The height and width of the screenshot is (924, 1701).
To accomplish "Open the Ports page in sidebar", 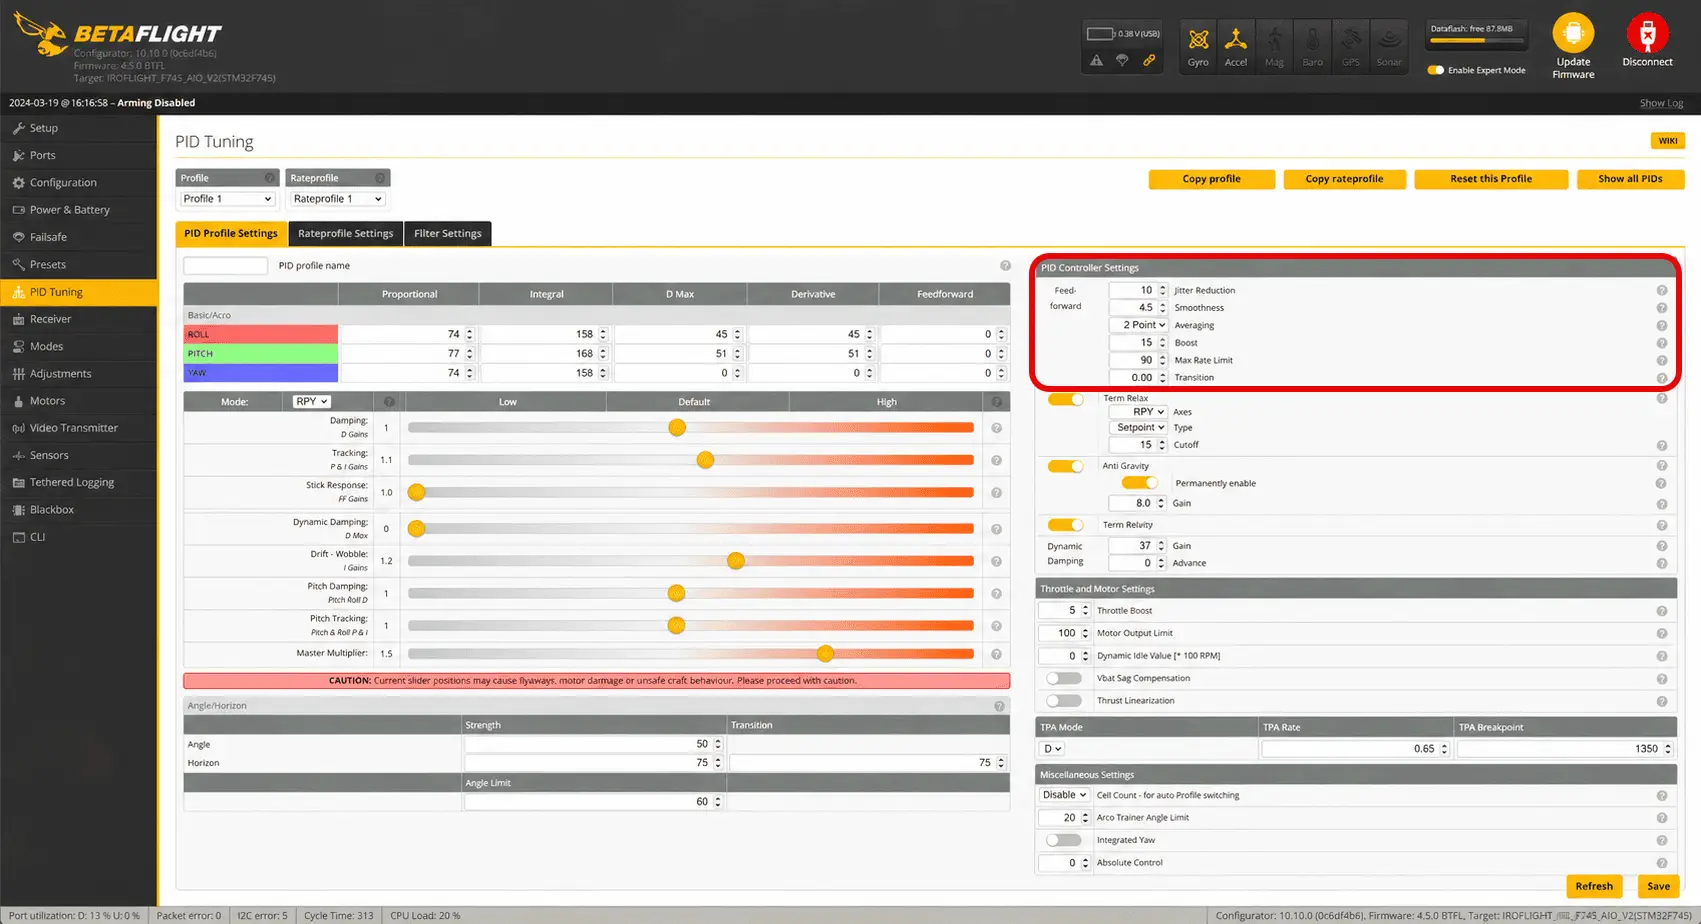I will 79,155.
